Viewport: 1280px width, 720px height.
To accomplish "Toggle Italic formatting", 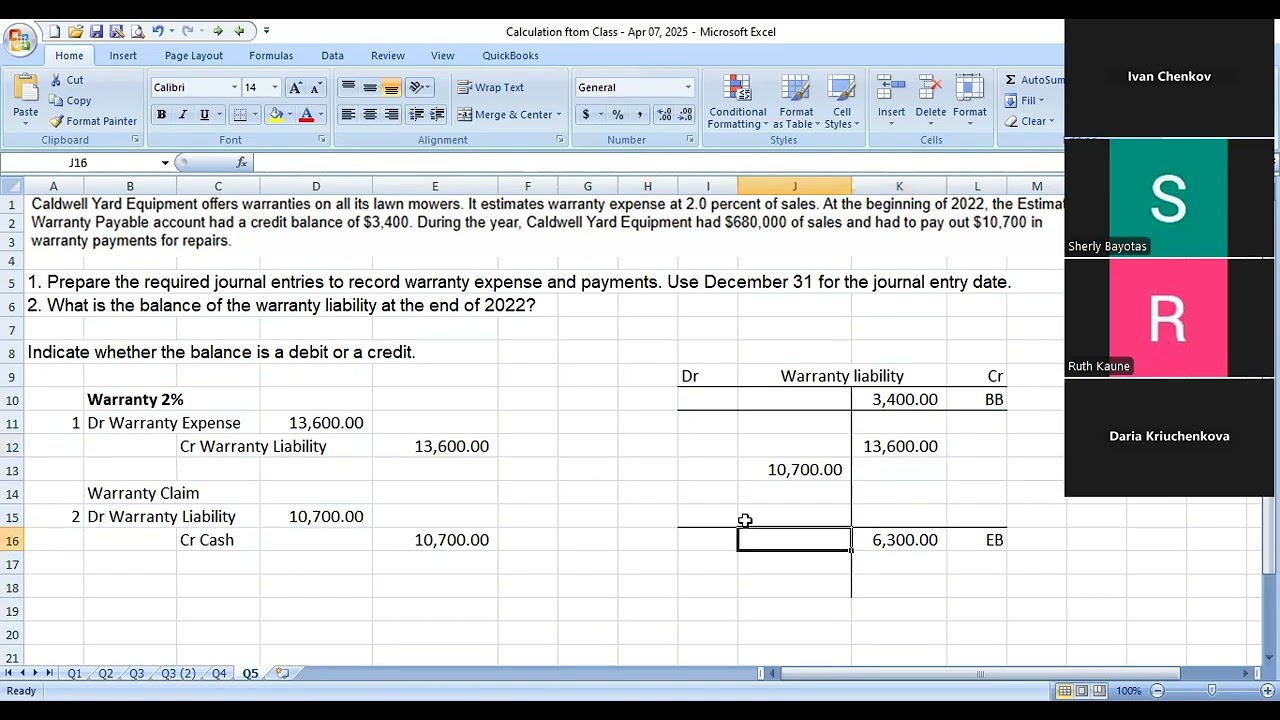I will (x=182, y=115).
